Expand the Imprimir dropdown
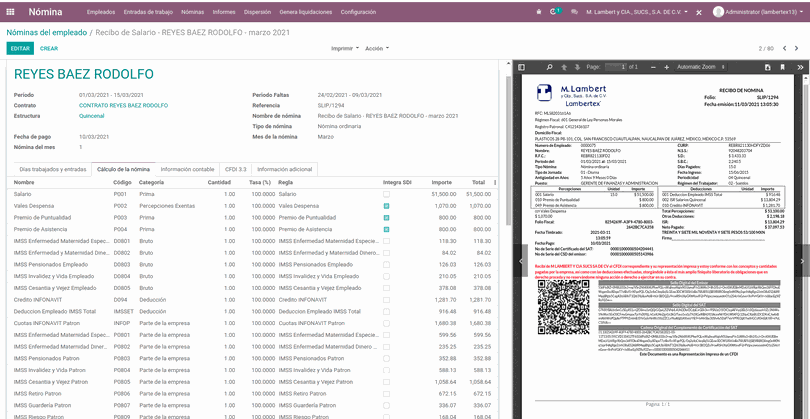The height and width of the screenshot is (419, 810). click(x=345, y=48)
